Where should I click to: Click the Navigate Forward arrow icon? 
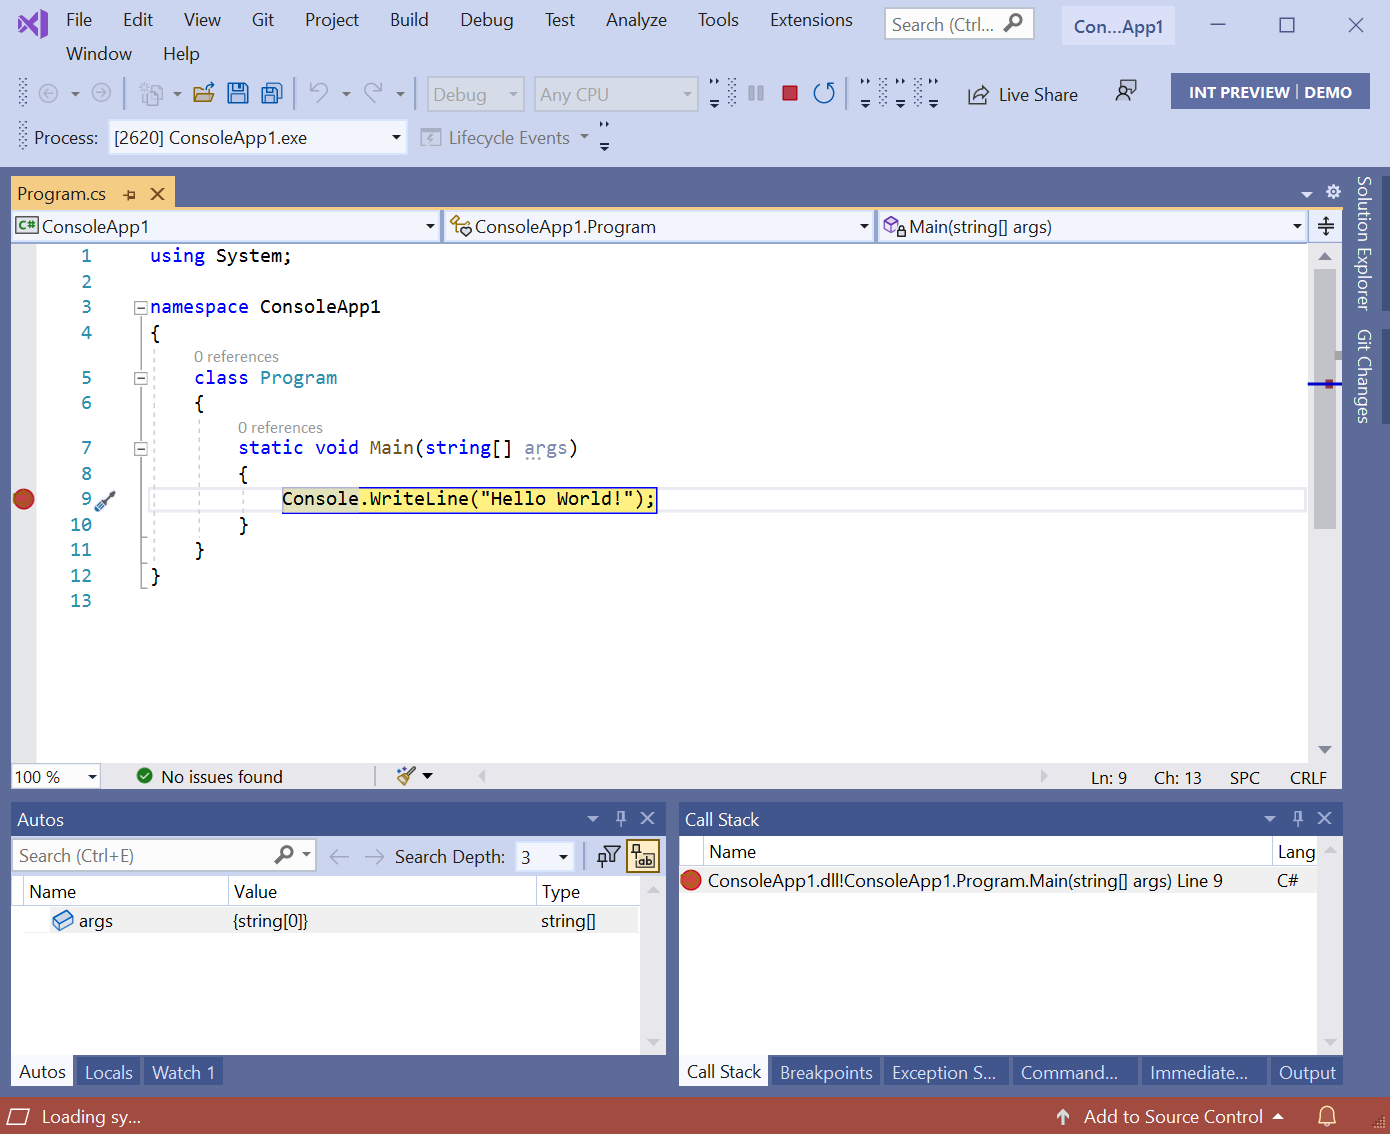click(101, 93)
